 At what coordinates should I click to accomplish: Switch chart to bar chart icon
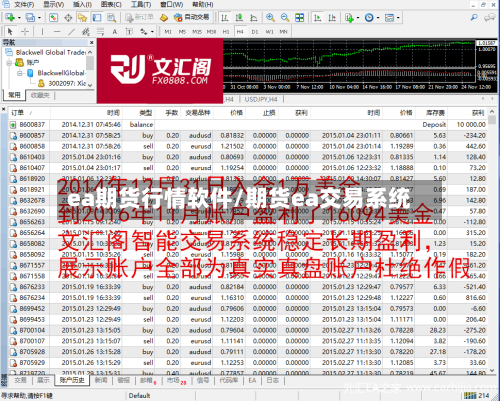225,17
